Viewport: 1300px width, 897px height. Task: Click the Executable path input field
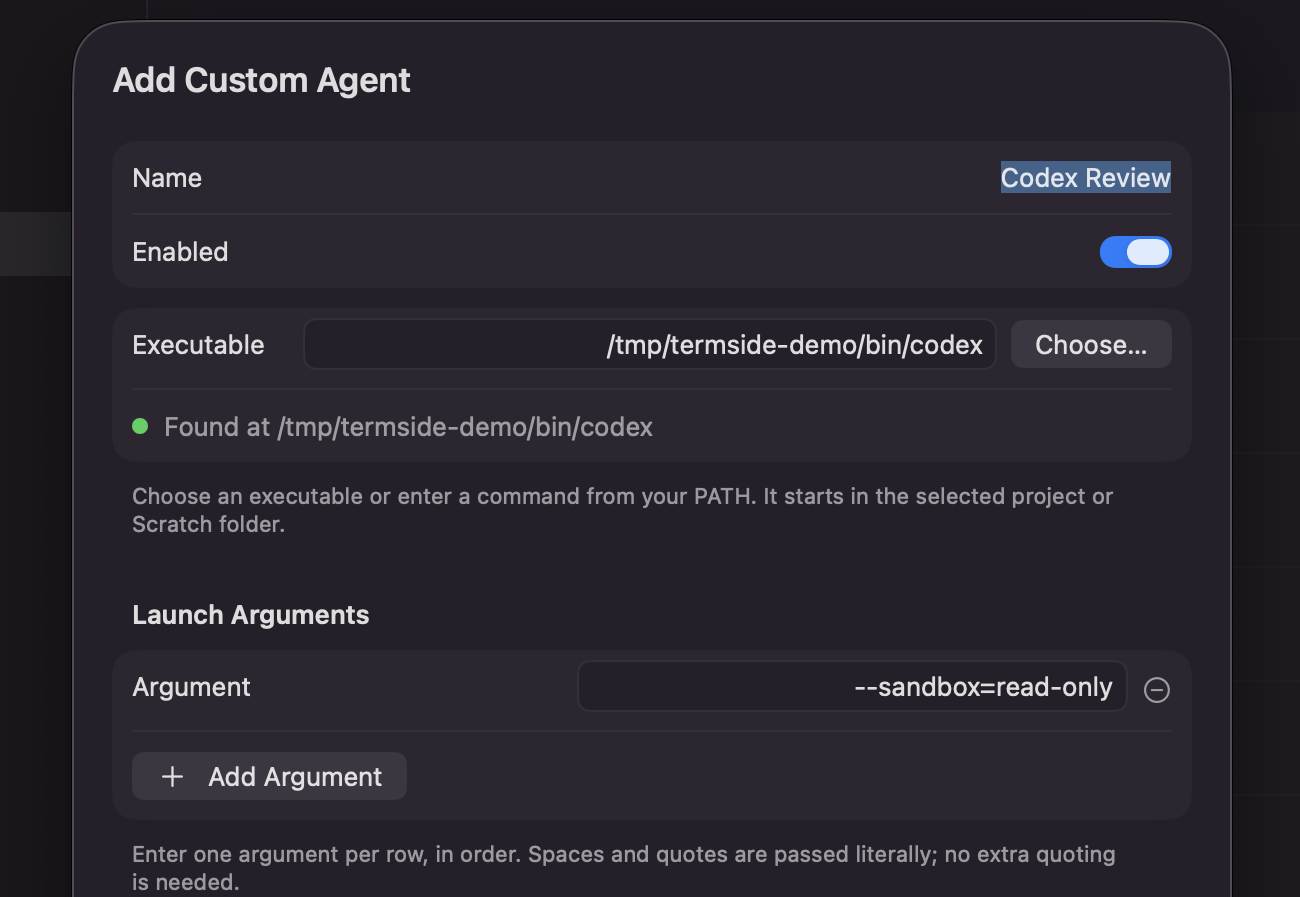point(650,345)
